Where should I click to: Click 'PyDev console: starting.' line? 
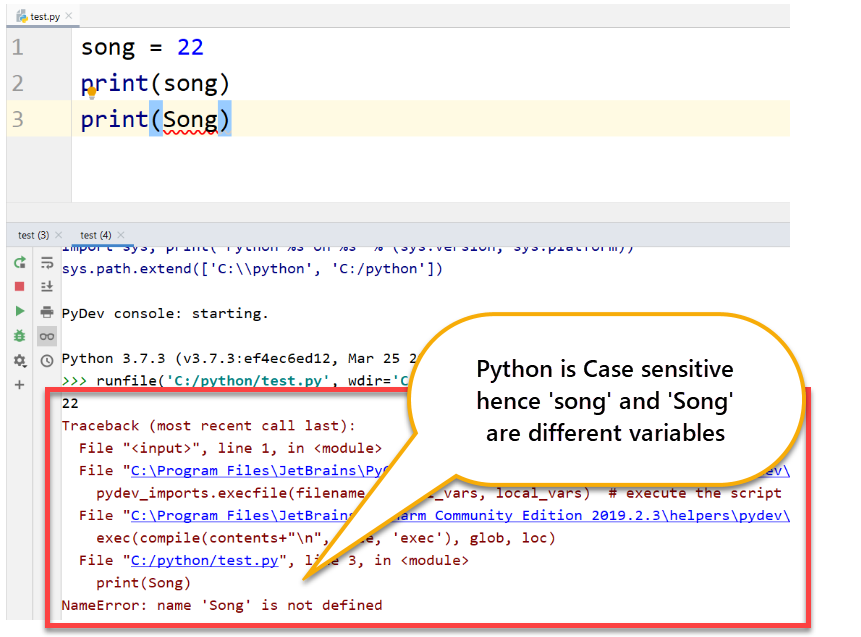(x=165, y=314)
